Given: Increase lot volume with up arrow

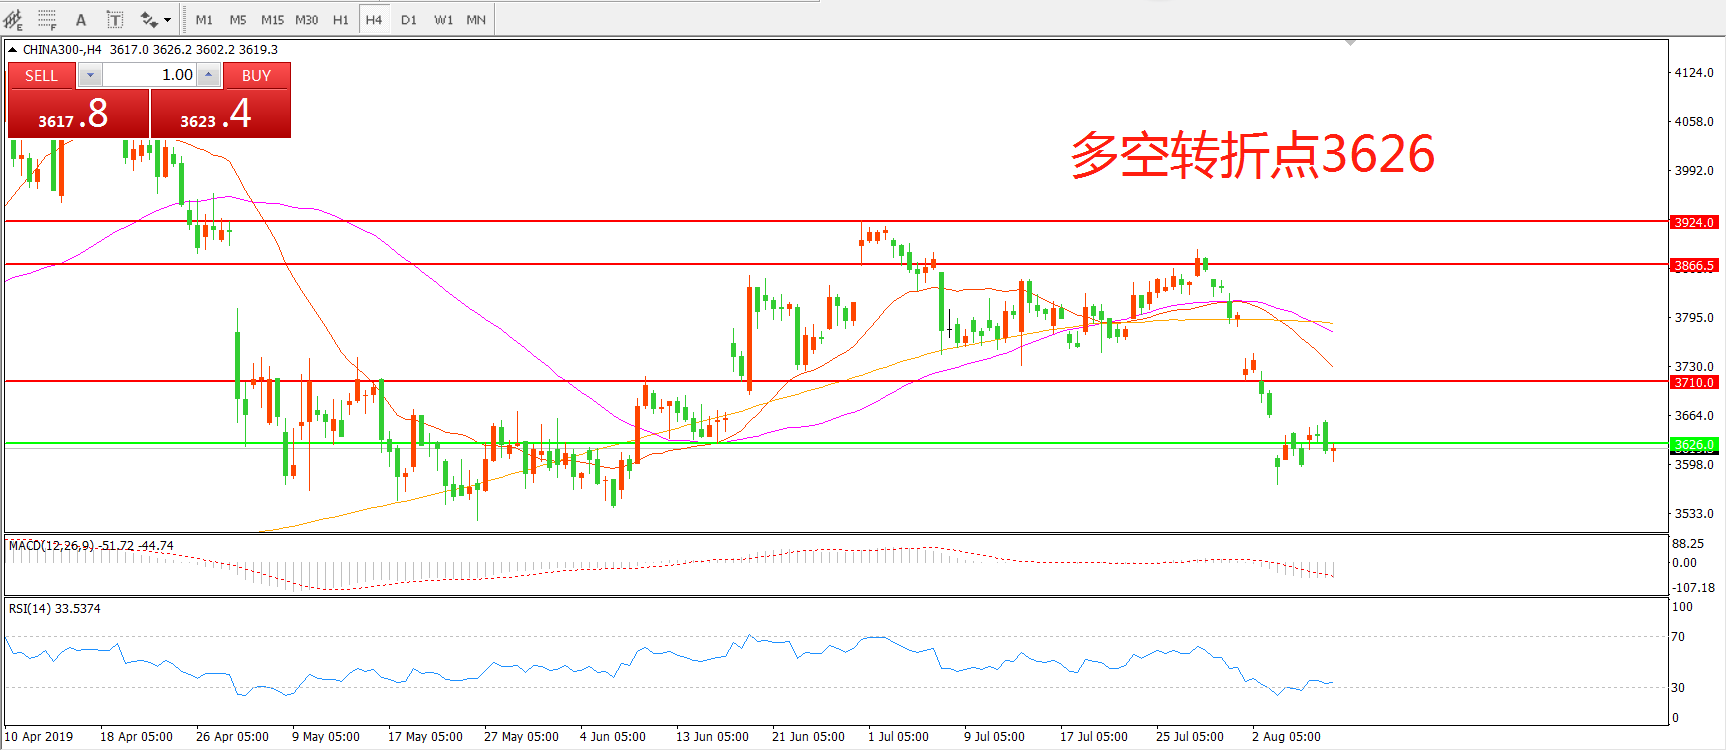Looking at the screenshot, I should tap(208, 75).
